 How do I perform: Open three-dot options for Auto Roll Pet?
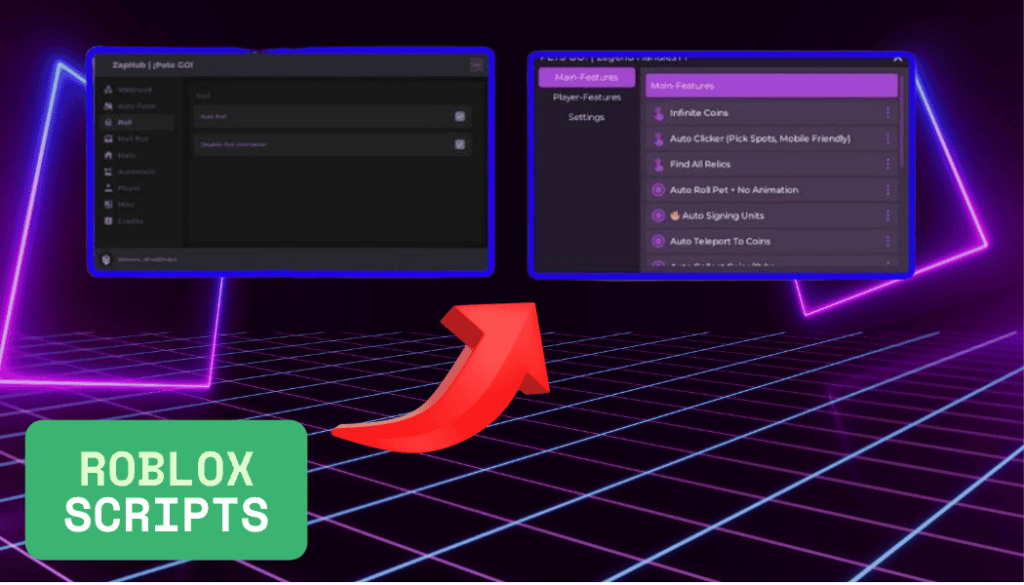pyautogui.click(x=888, y=190)
